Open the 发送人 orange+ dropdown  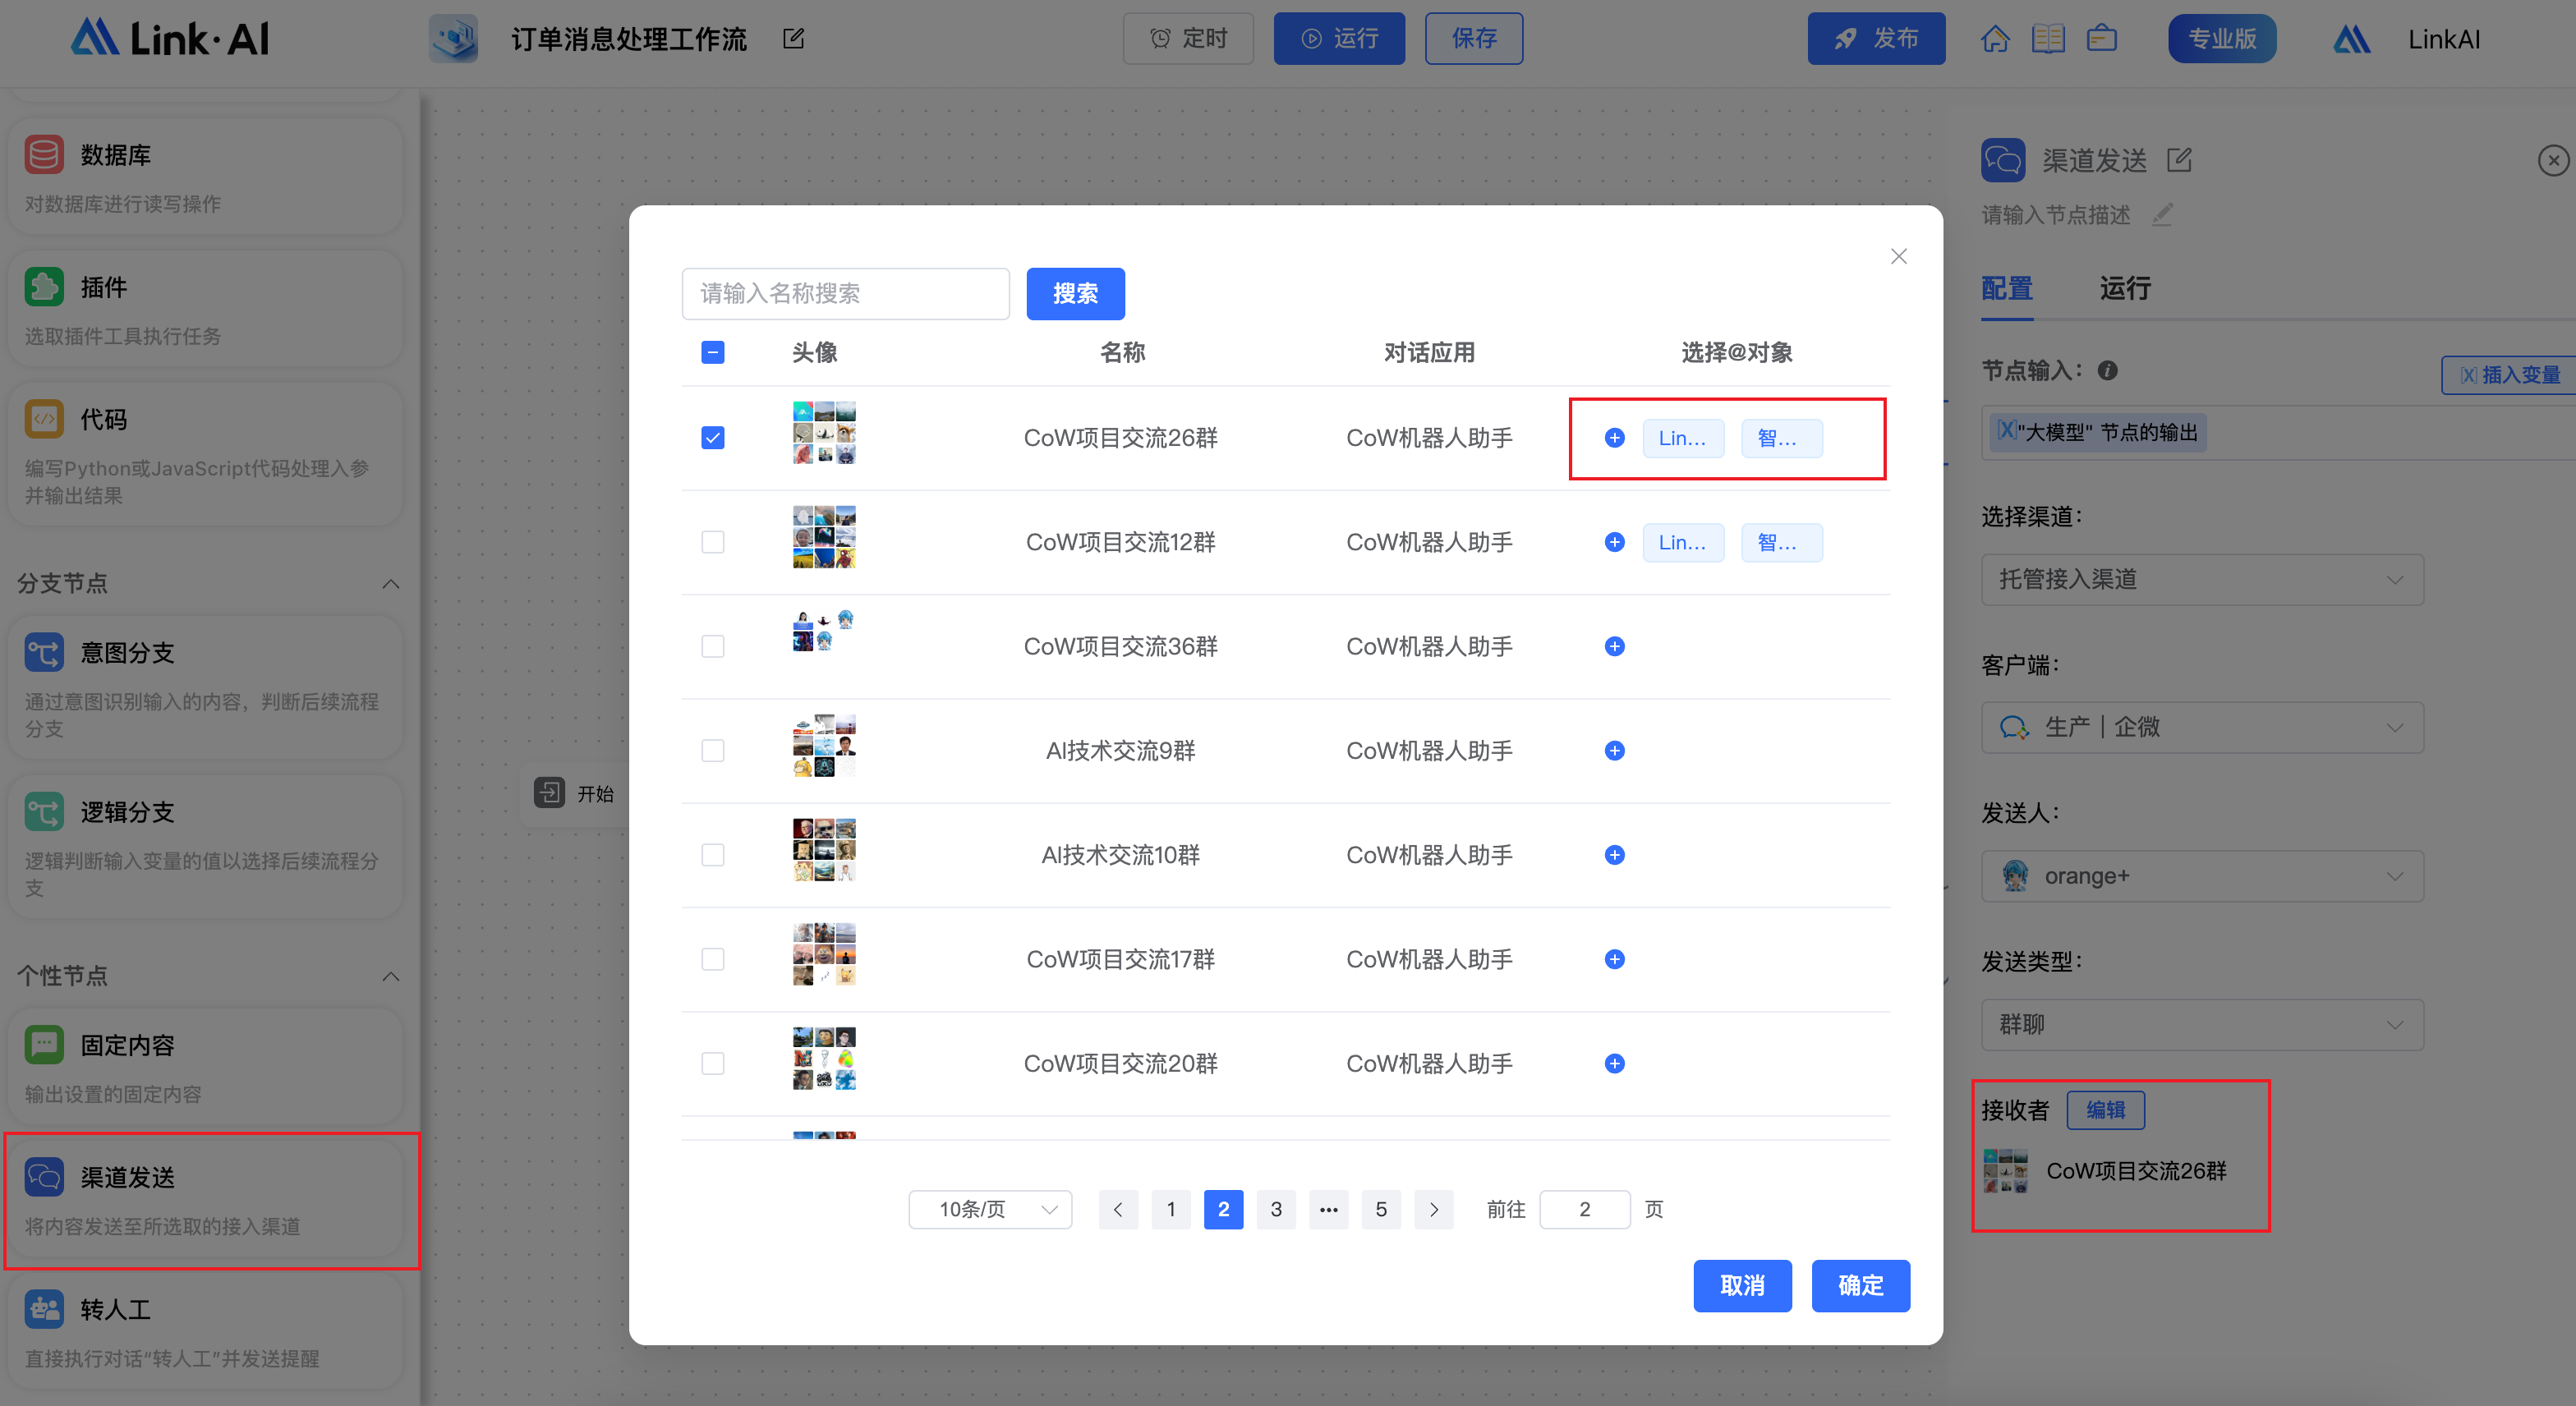pyautogui.click(x=2202, y=876)
